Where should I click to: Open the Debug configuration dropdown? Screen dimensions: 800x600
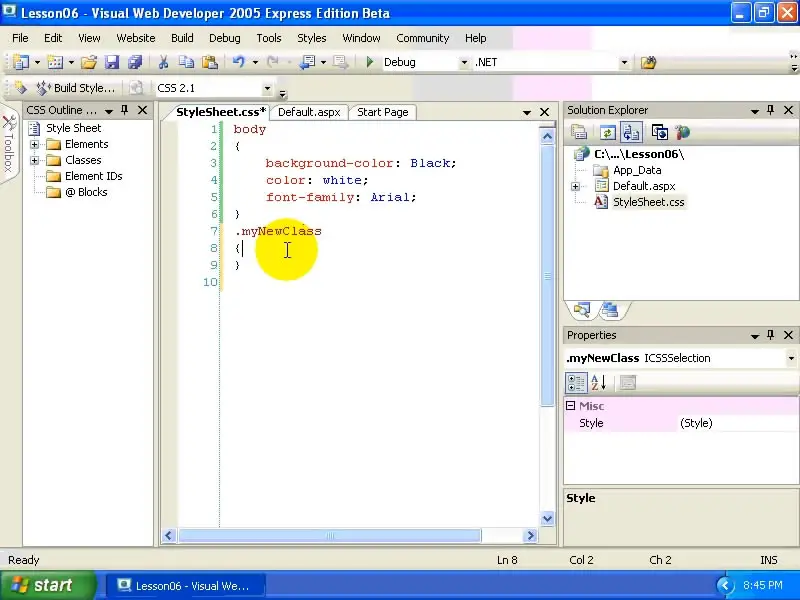click(464, 62)
